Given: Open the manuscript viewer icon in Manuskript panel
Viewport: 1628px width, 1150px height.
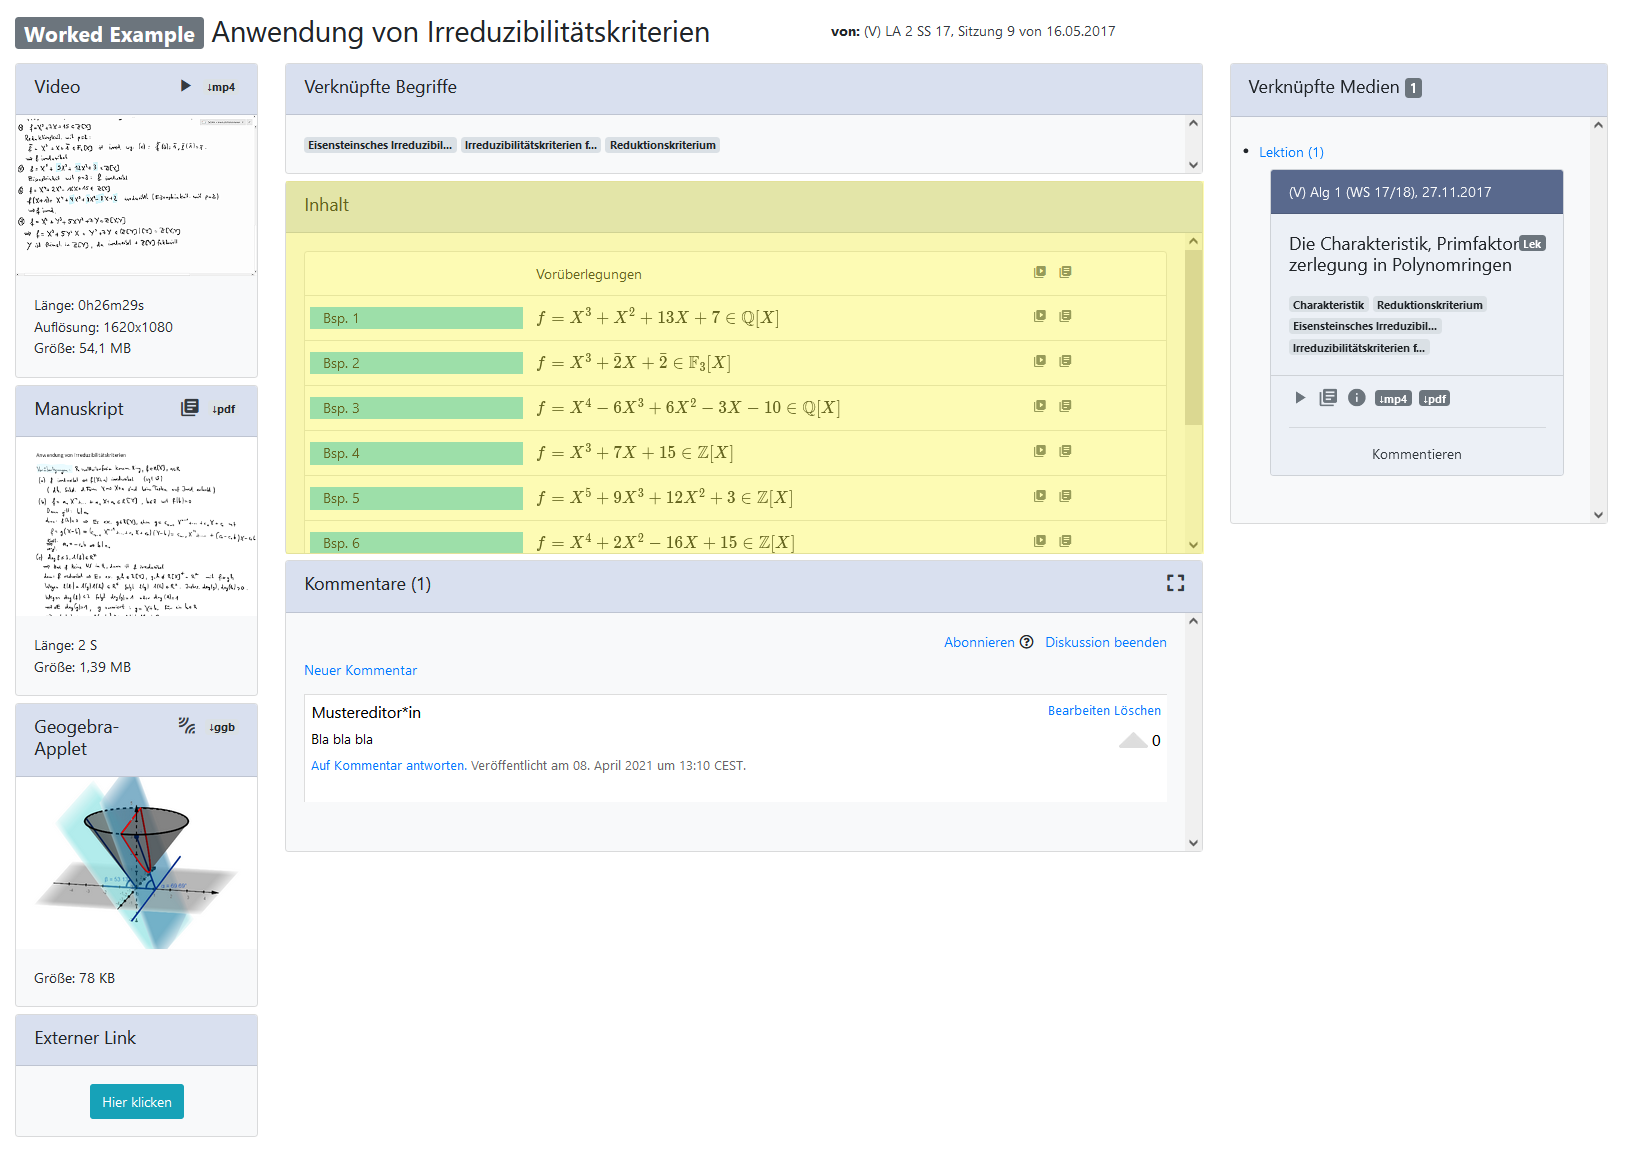Looking at the screenshot, I should coord(189,408).
